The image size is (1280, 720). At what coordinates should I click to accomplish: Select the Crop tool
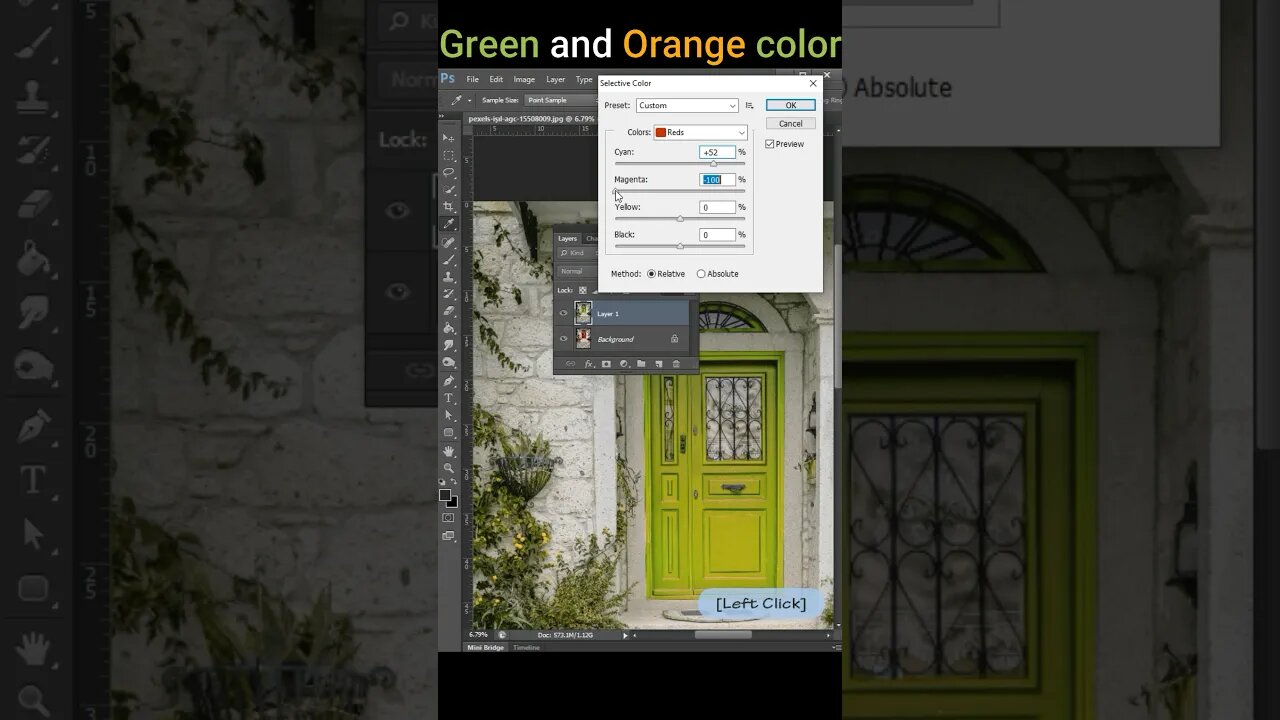point(449,207)
